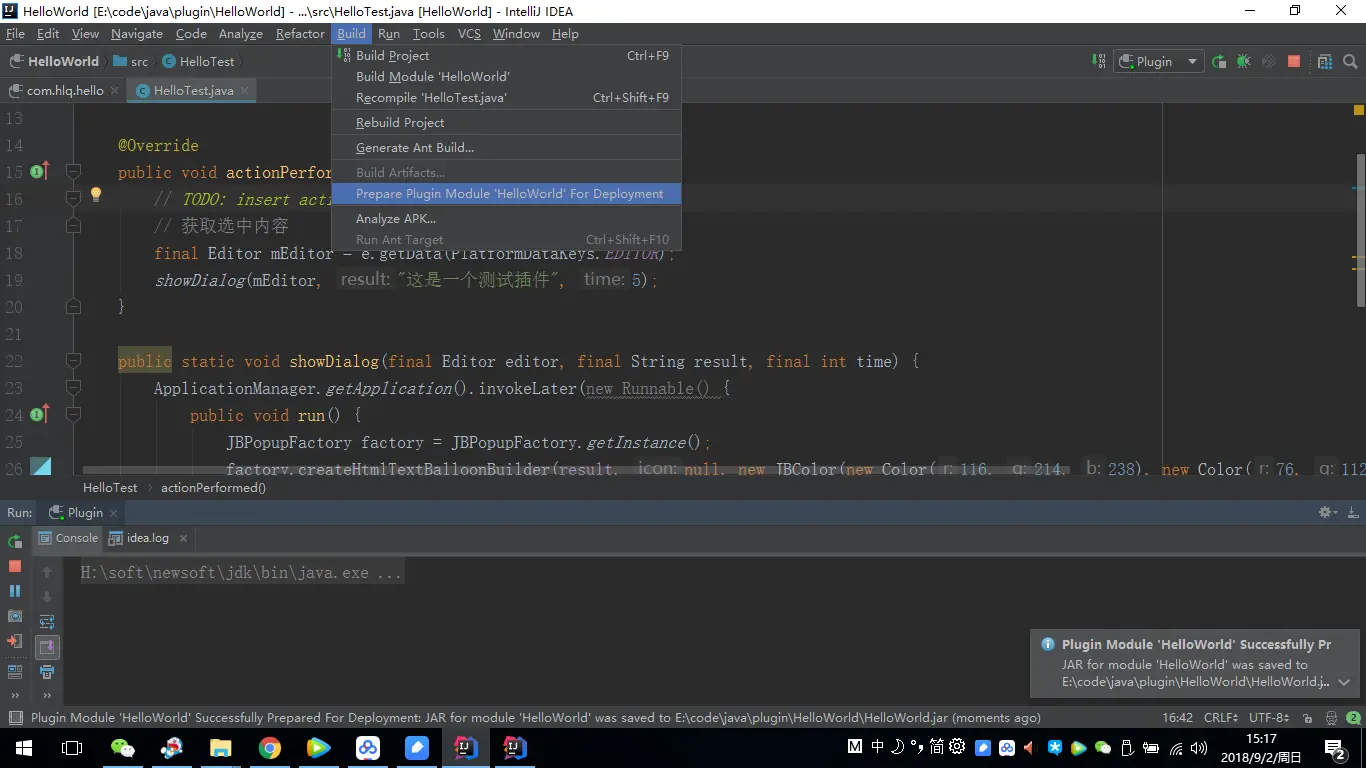The height and width of the screenshot is (768, 1366).
Task: Expand the notification balloon chevron
Action: tap(1344, 682)
